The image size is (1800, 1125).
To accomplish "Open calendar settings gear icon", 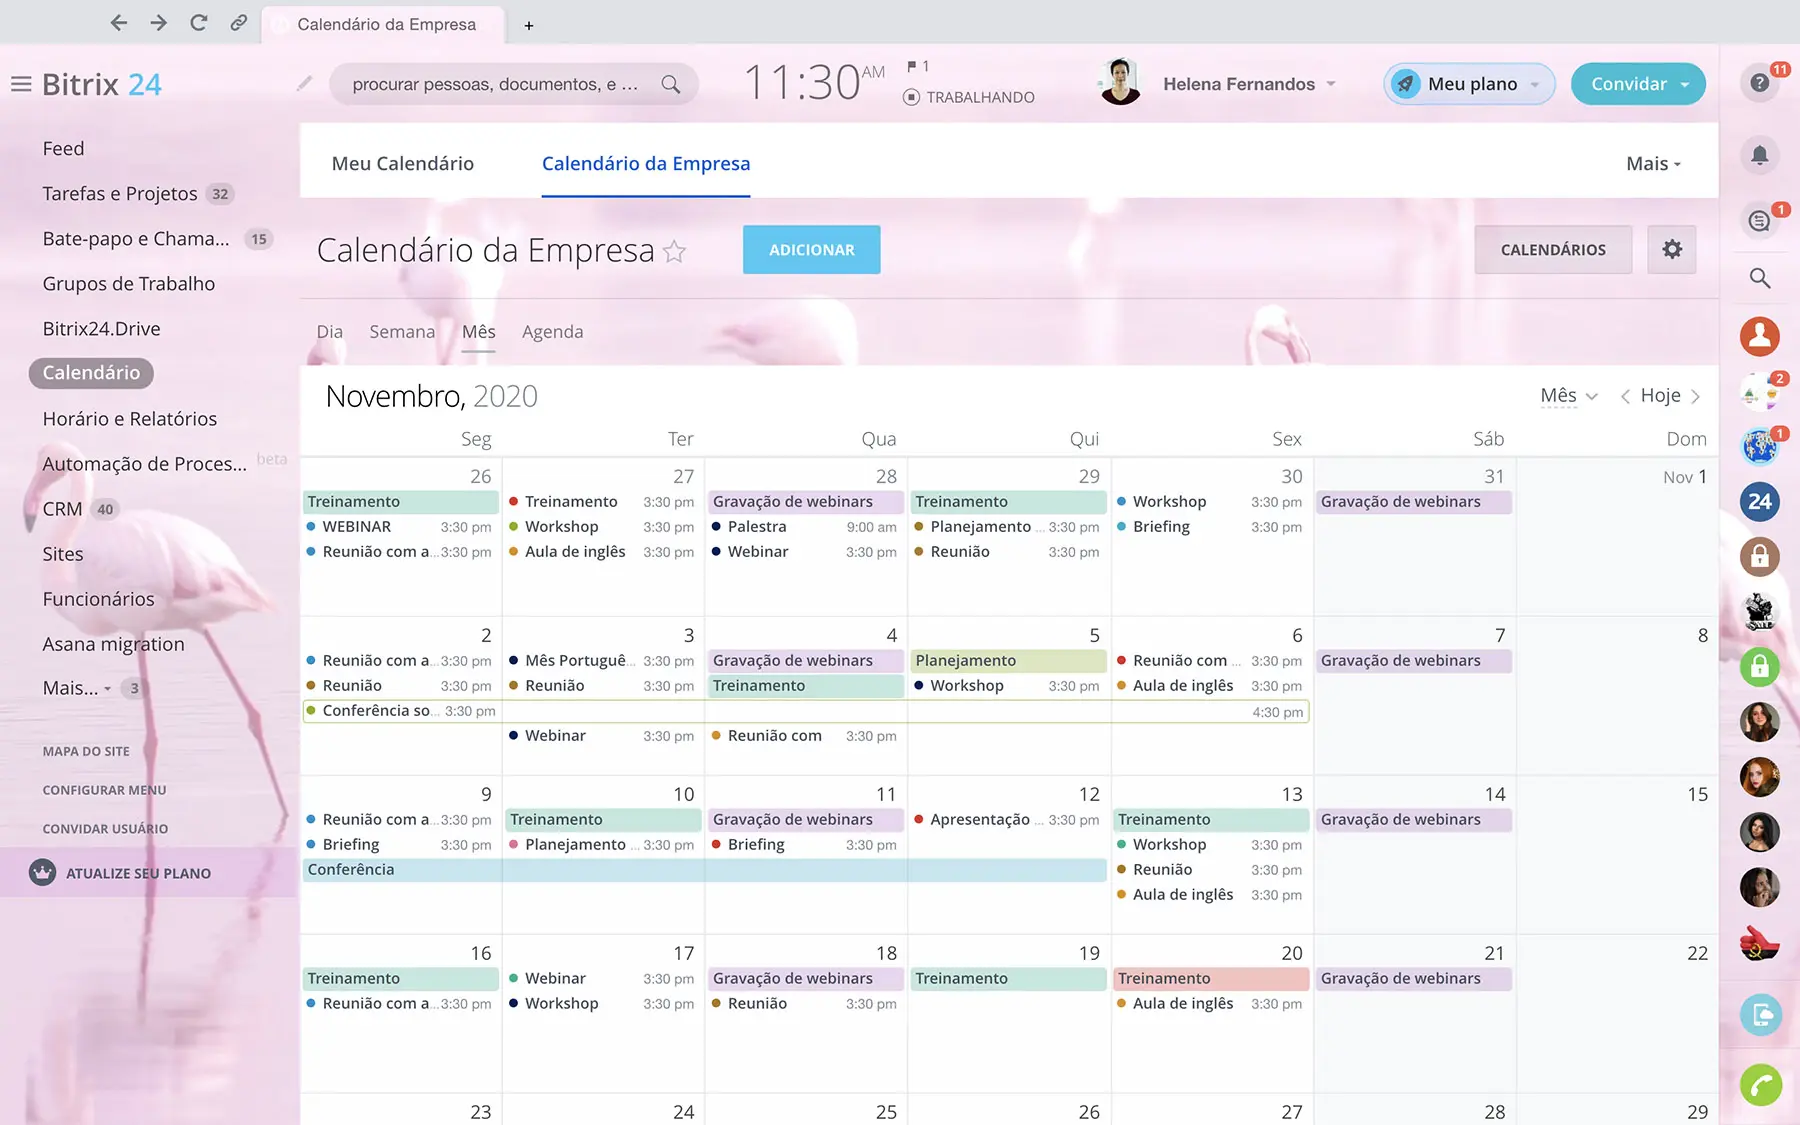I will 1671,249.
